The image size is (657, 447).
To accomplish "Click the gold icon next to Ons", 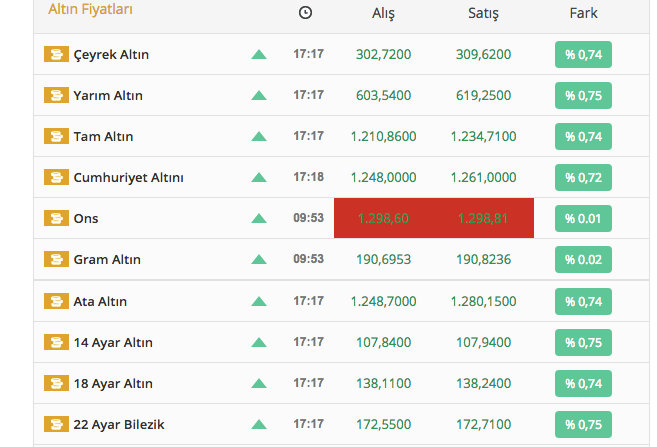I will coord(56,218).
